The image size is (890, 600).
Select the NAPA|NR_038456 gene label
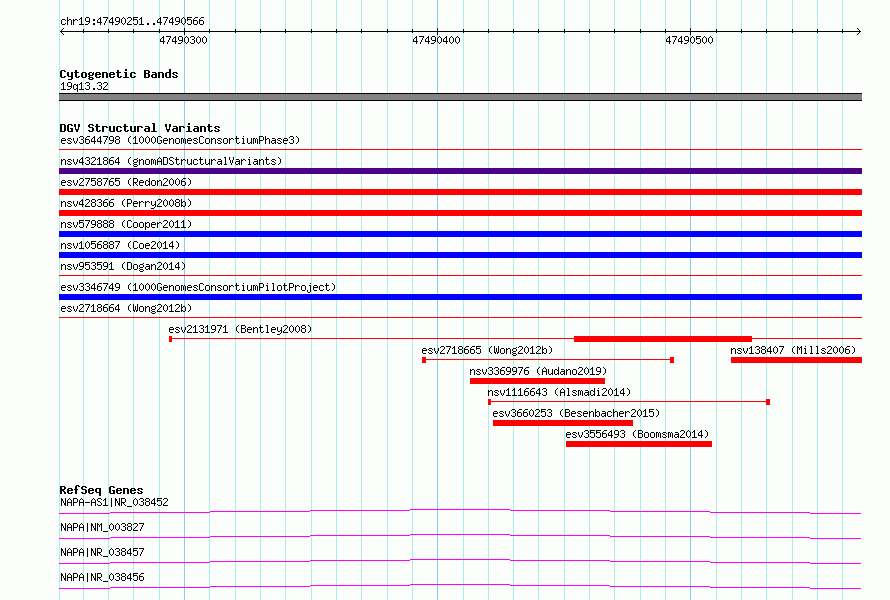point(102,577)
